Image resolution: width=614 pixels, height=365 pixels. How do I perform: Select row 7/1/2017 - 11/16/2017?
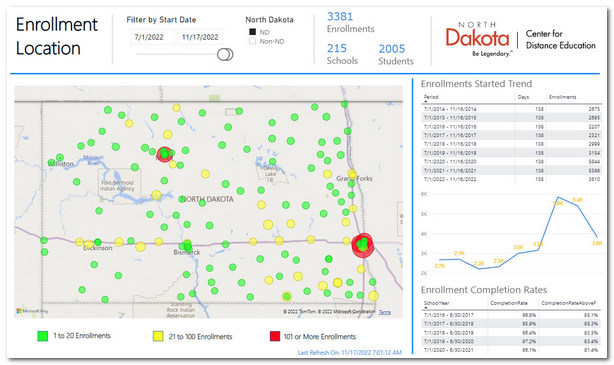click(x=511, y=135)
